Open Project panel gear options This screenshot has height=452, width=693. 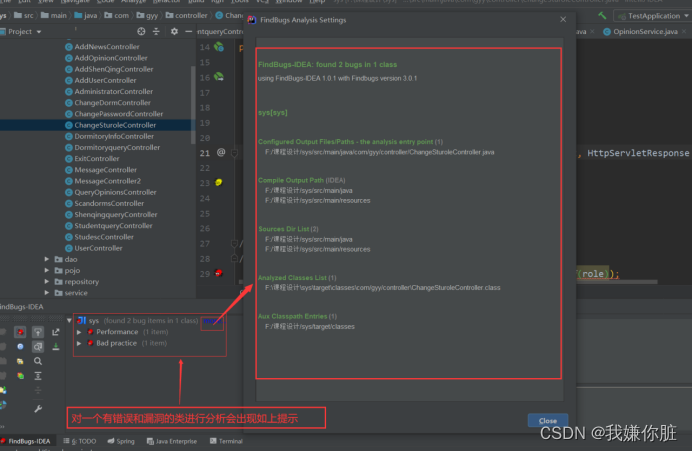coord(174,31)
